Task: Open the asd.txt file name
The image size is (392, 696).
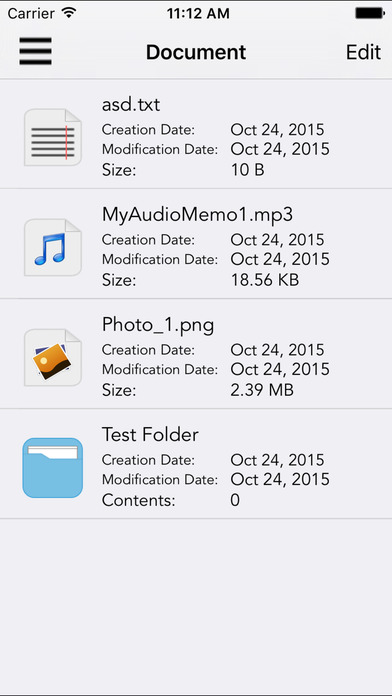Action: click(131, 105)
